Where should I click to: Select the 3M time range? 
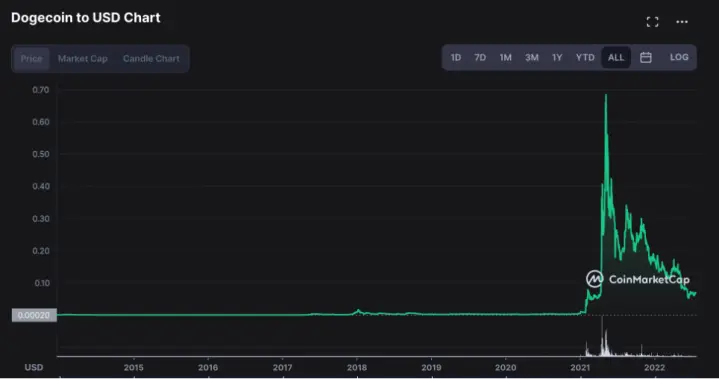coord(531,57)
